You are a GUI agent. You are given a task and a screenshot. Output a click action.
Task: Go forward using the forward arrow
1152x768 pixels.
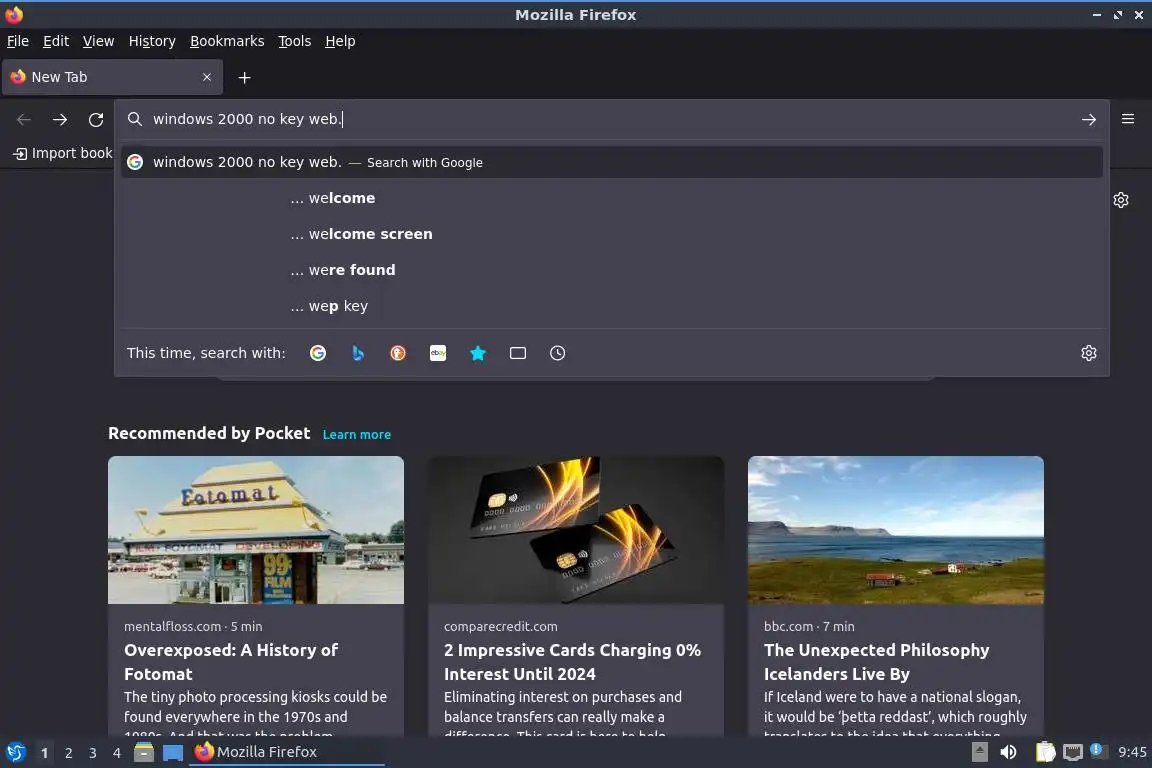coord(60,119)
